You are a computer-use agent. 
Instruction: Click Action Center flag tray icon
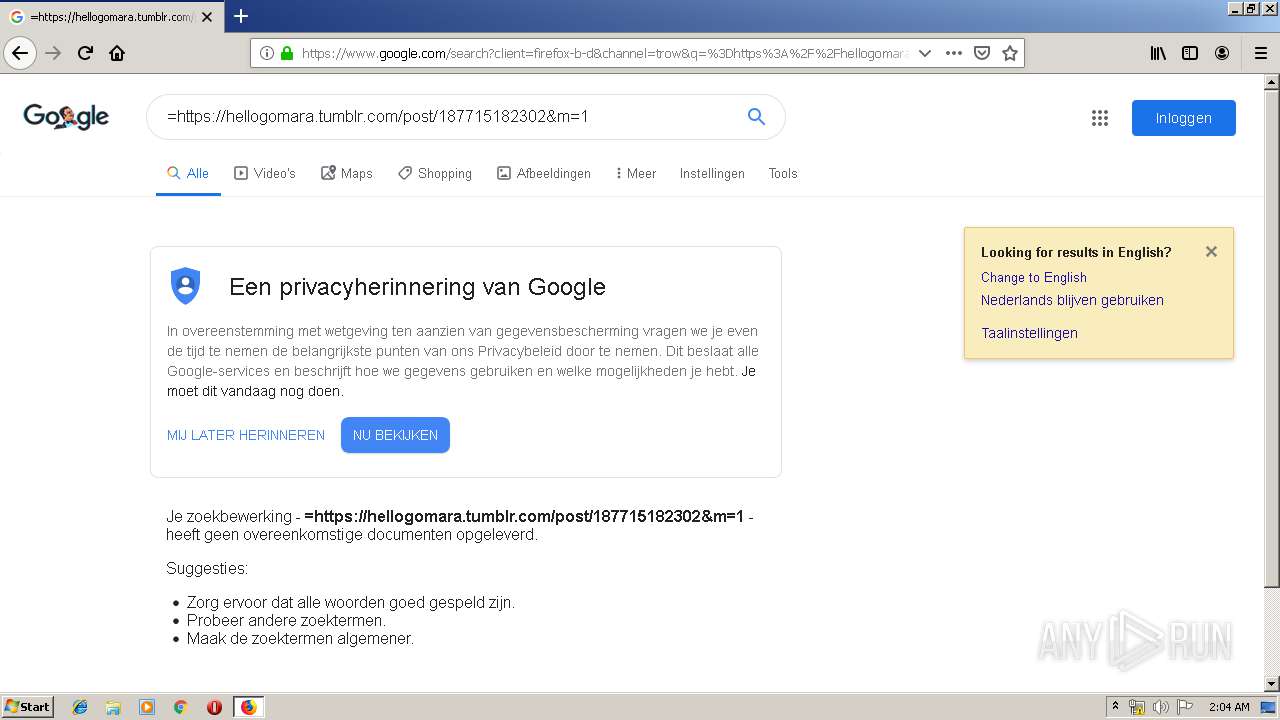click(x=1185, y=707)
